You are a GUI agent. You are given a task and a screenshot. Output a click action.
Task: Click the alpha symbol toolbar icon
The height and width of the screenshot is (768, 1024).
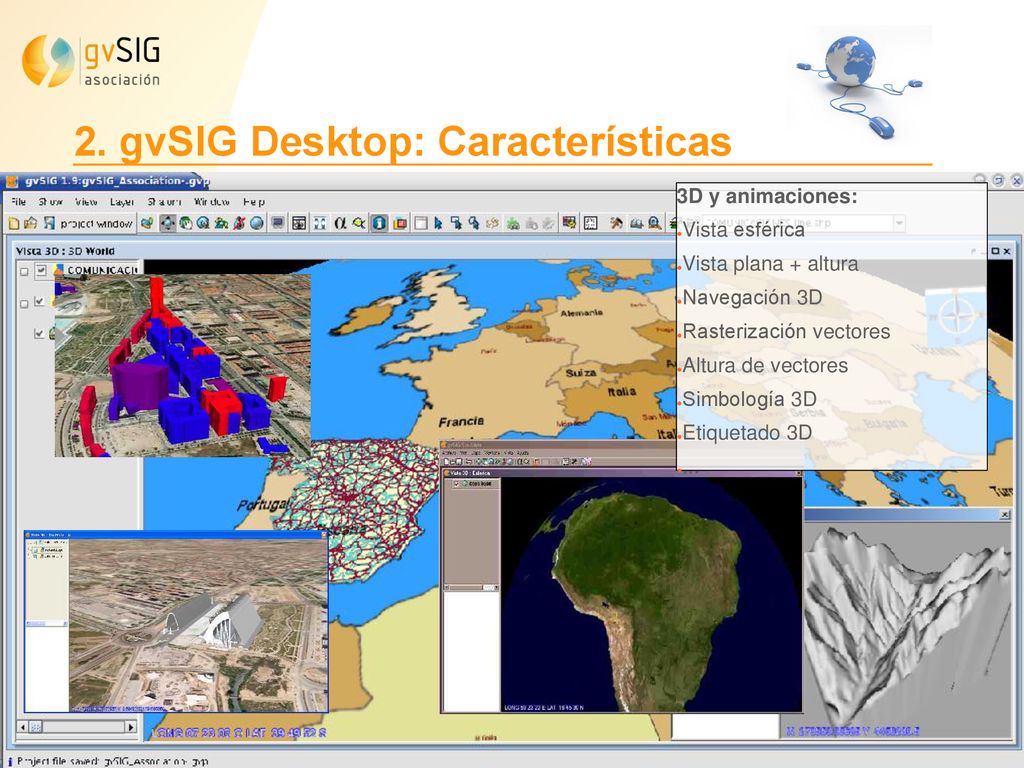[x=340, y=223]
